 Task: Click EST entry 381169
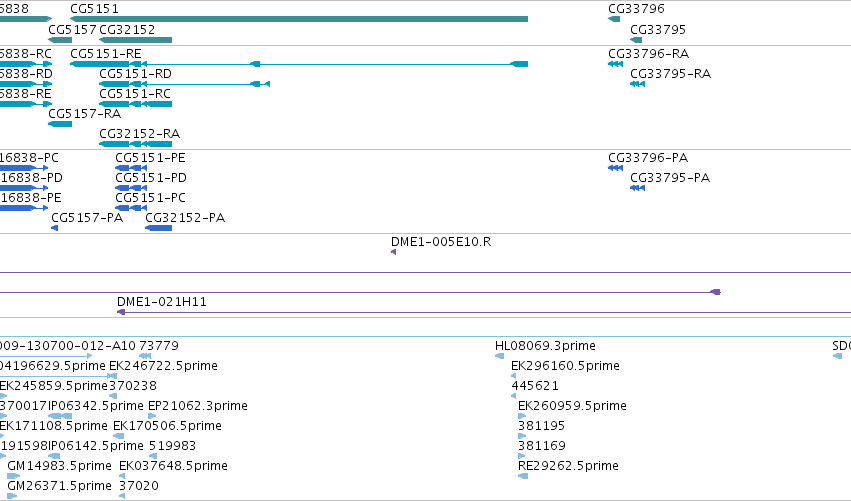point(542,446)
